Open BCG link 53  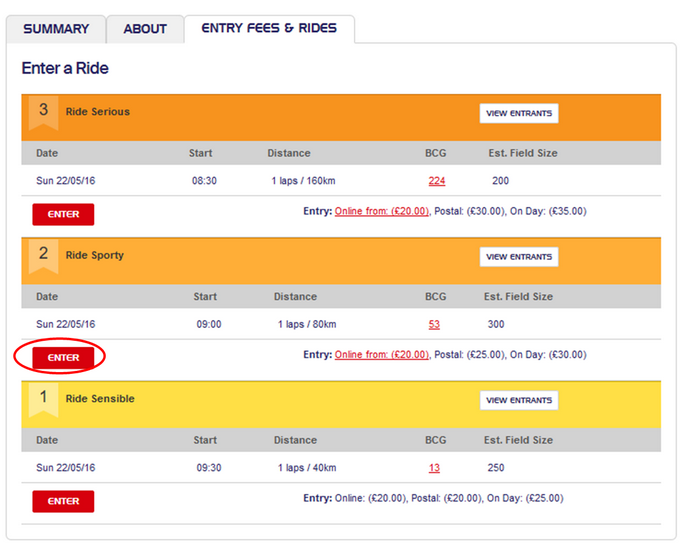point(434,325)
